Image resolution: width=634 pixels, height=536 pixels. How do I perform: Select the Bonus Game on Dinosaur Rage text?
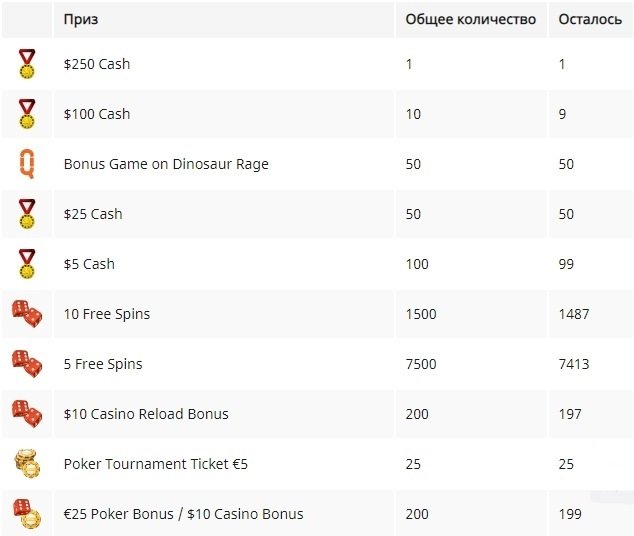point(166,164)
